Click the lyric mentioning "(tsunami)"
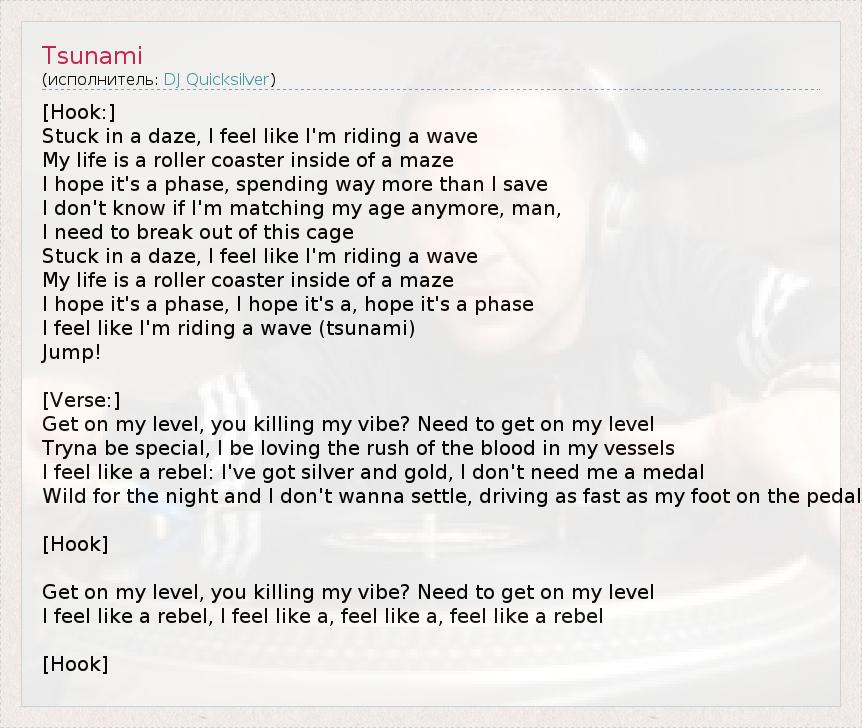The image size is (862, 728). pyautogui.click(x=228, y=328)
